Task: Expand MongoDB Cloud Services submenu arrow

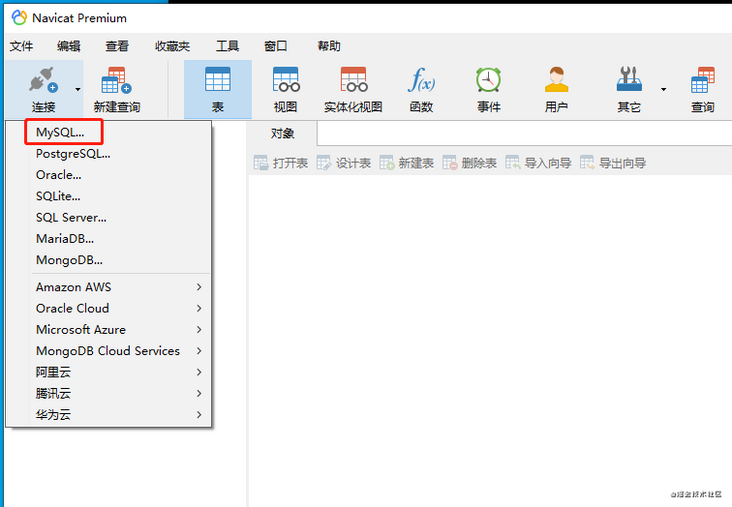Action: point(199,351)
